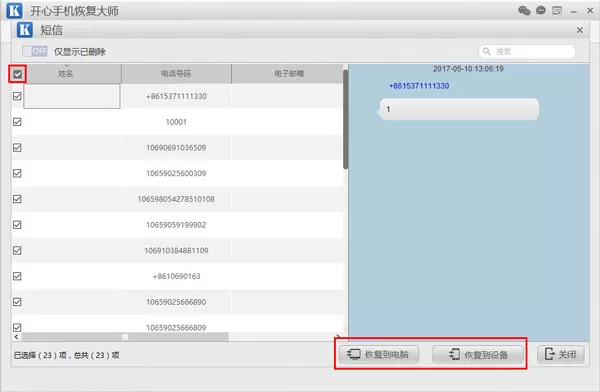Select the 10690691036509 cell
600x392 pixels.
[x=176, y=147]
